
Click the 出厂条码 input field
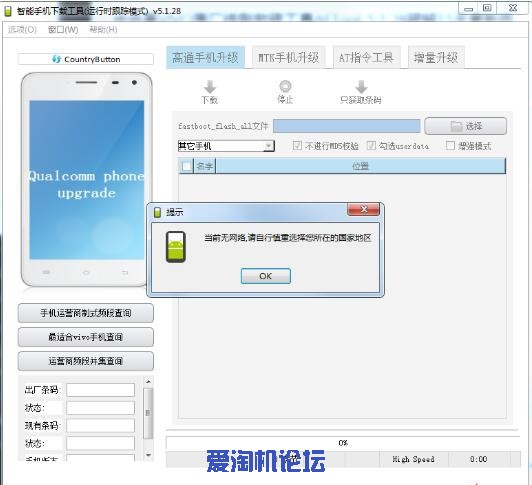(x=100, y=390)
